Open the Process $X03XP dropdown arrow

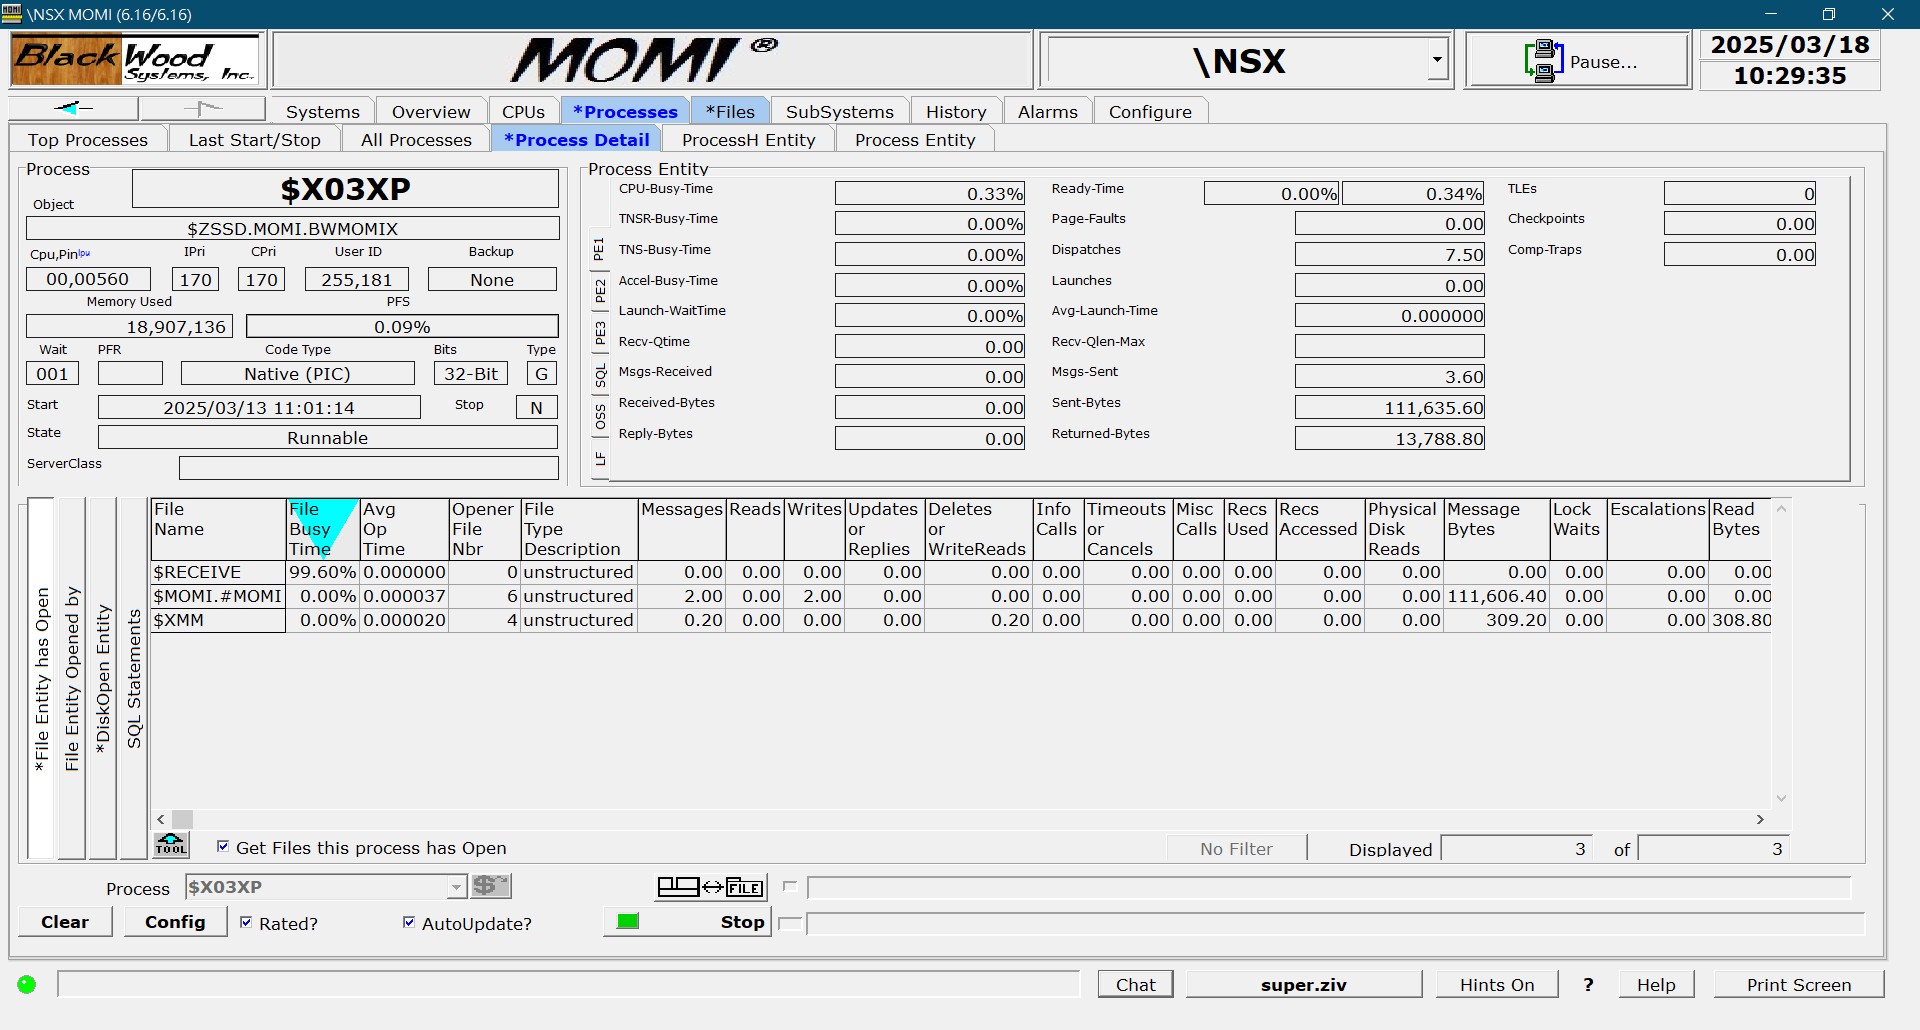coord(456,887)
